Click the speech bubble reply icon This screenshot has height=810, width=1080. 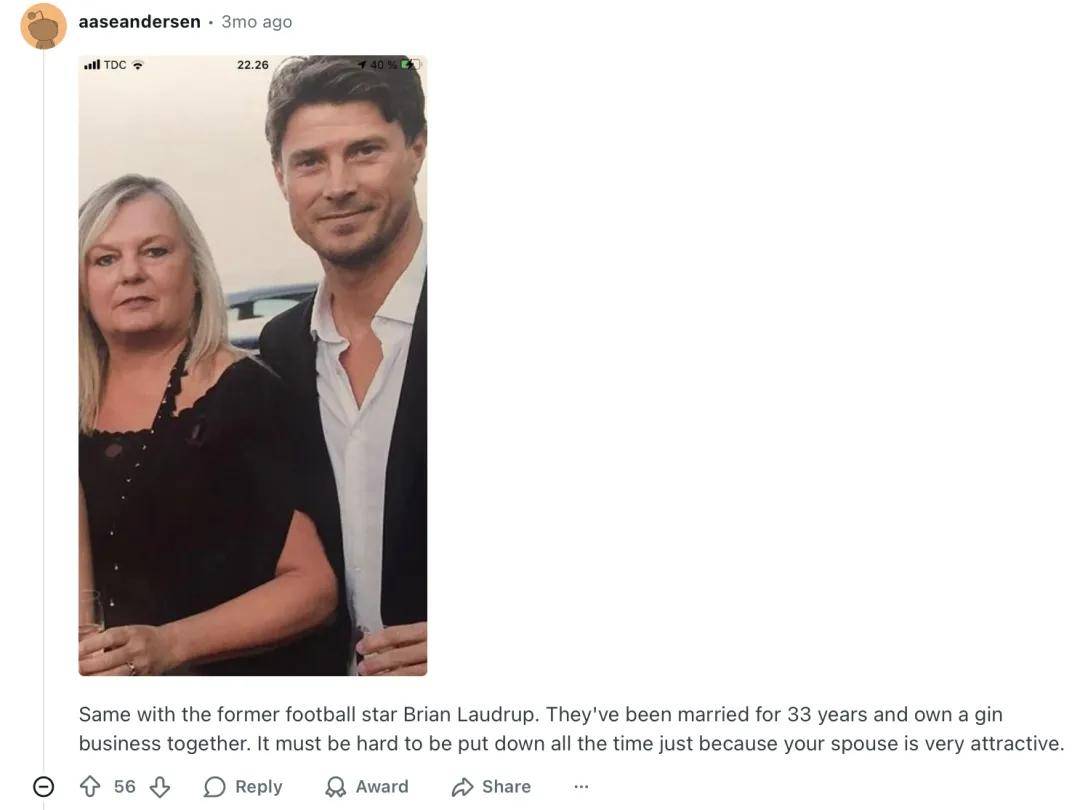[214, 787]
